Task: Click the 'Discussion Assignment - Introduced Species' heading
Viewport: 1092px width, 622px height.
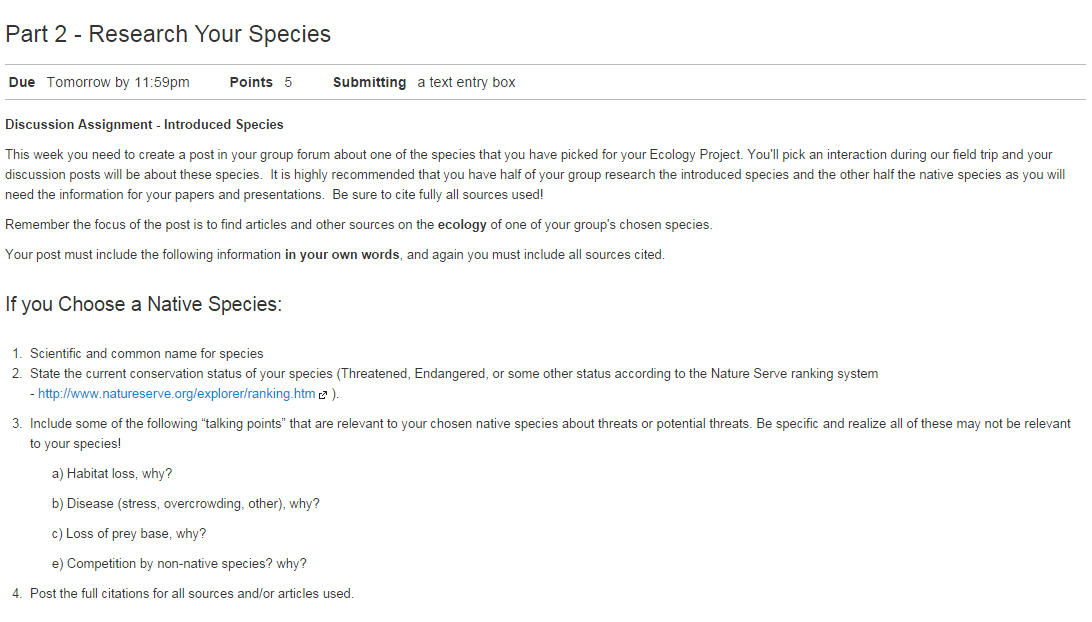Action: click(144, 125)
